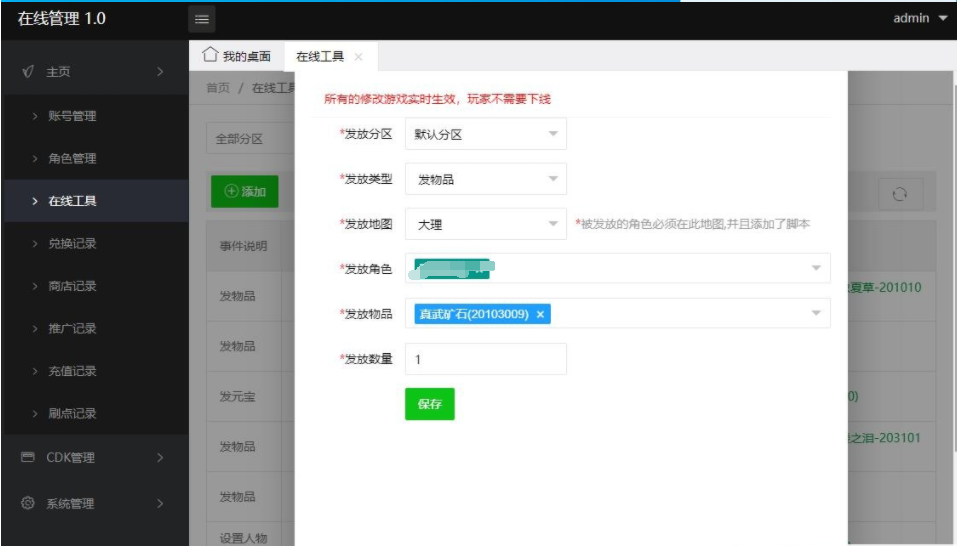The width and height of the screenshot is (957, 546).
Task: Open the 发放分区 dropdown
Action: pyautogui.click(x=486, y=134)
